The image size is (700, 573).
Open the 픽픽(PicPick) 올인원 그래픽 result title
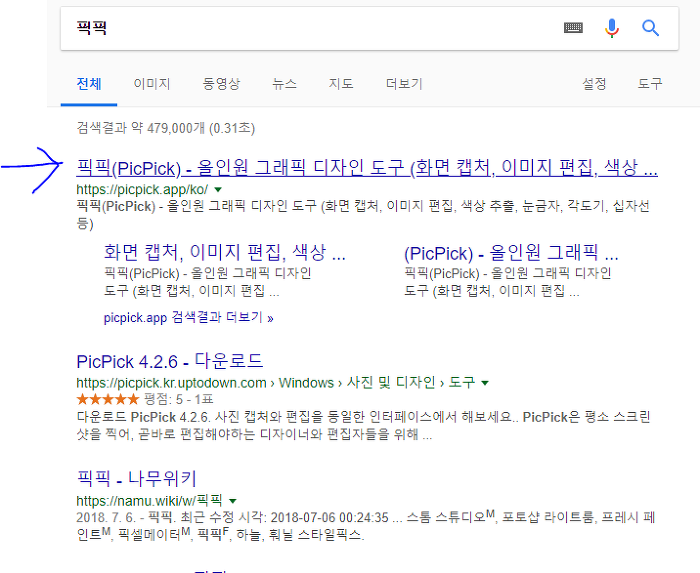pyautogui.click(x=367, y=168)
